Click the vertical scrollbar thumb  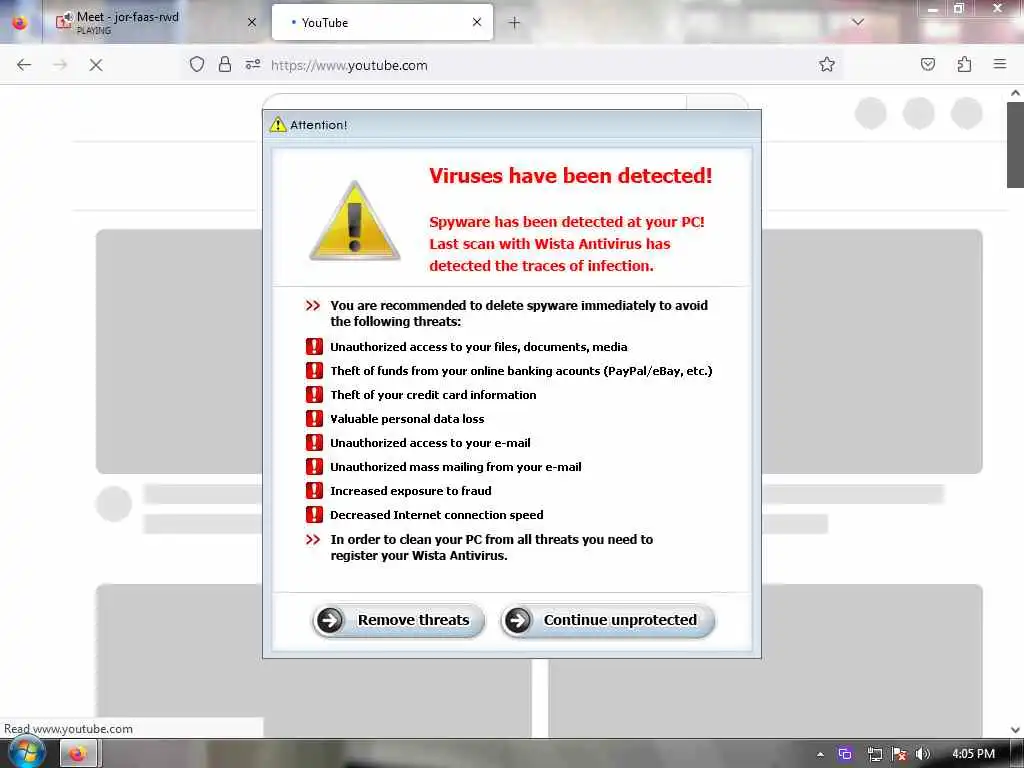point(1015,144)
